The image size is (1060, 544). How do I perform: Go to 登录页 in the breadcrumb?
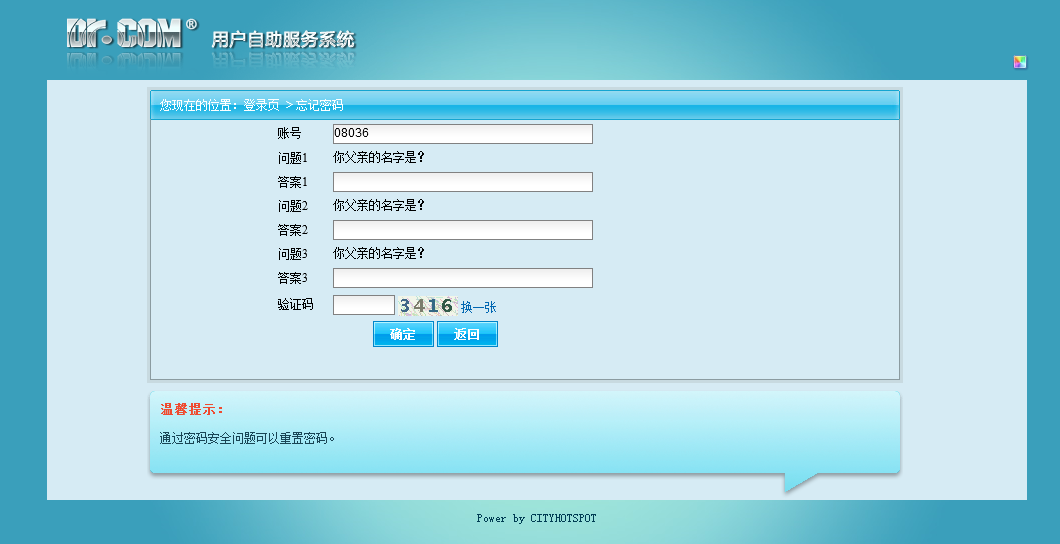[261, 105]
